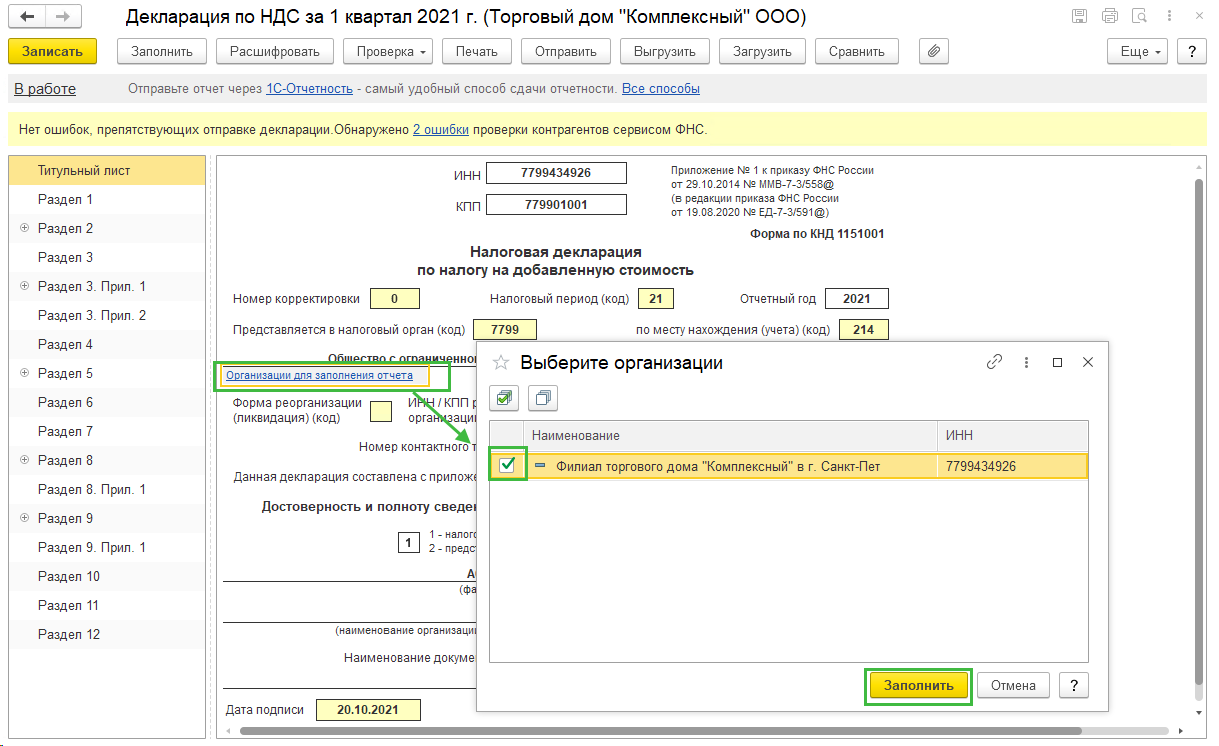Collapse the branch row's minus icon

pyautogui.click(x=540, y=466)
